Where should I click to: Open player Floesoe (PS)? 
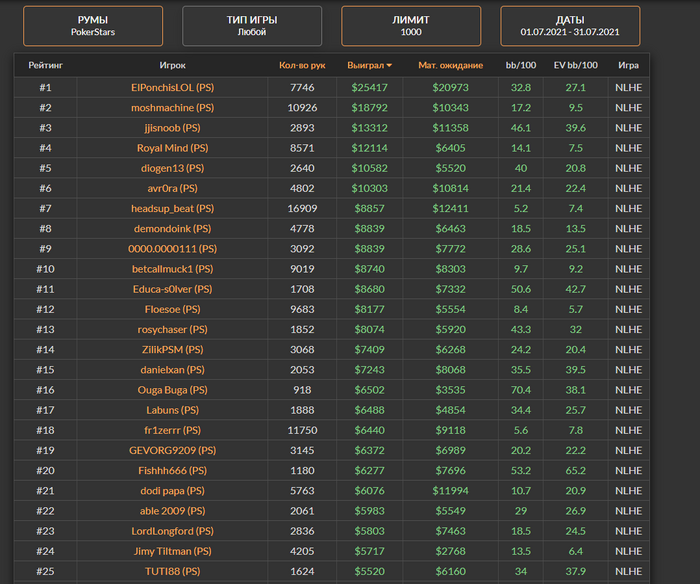(172, 309)
